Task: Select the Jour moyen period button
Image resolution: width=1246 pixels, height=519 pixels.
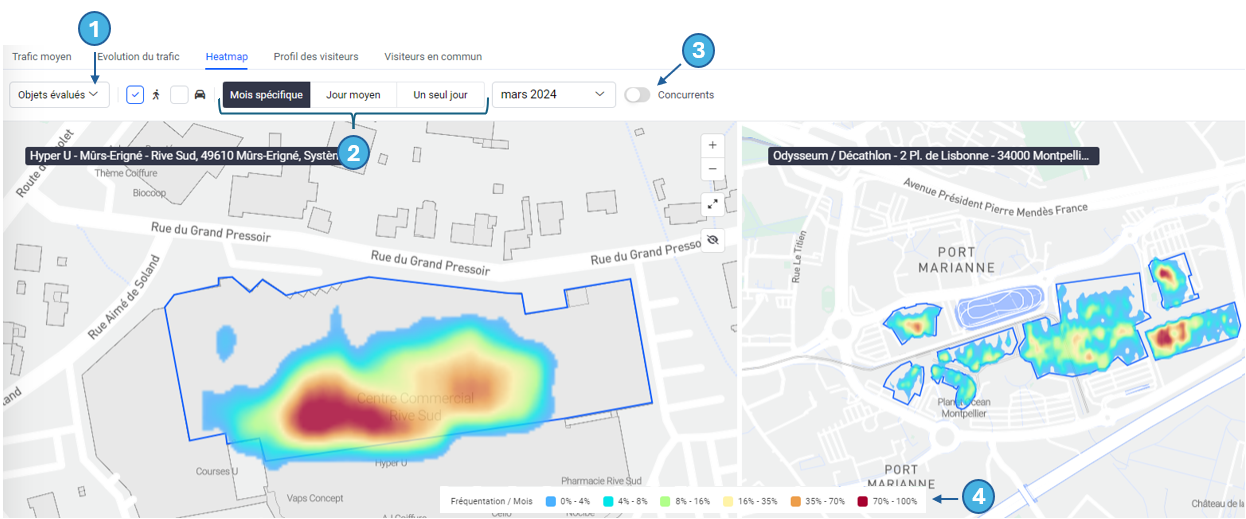Action: click(x=353, y=95)
